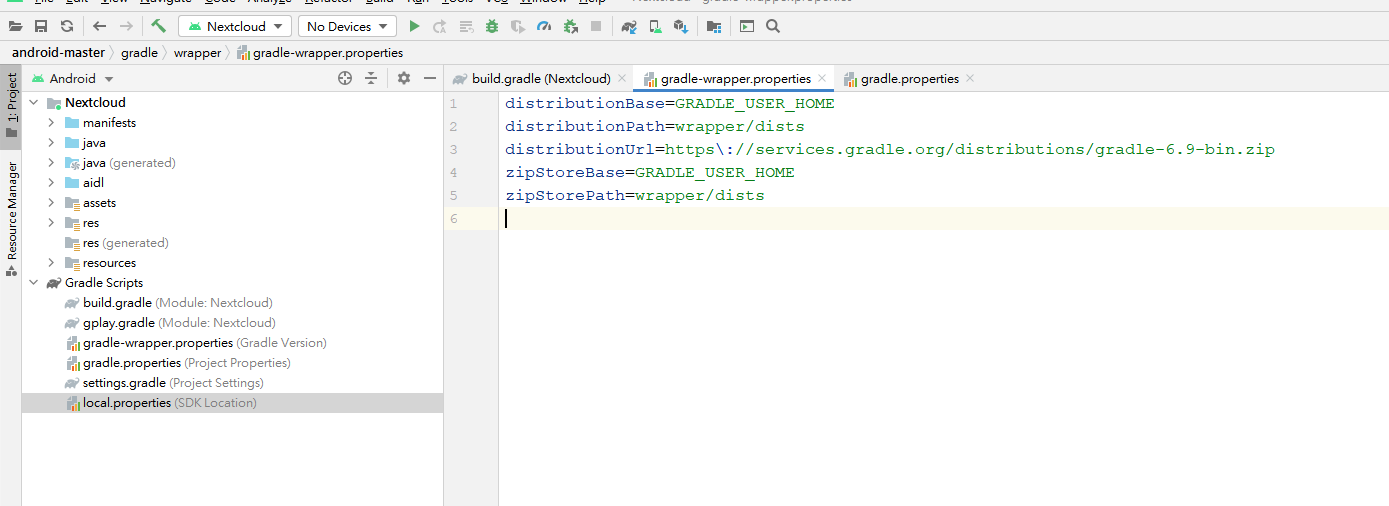Viewport: 1389px width, 506px height.
Task: Collapse the Gradle Scripts node
Action: pos(33,283)
